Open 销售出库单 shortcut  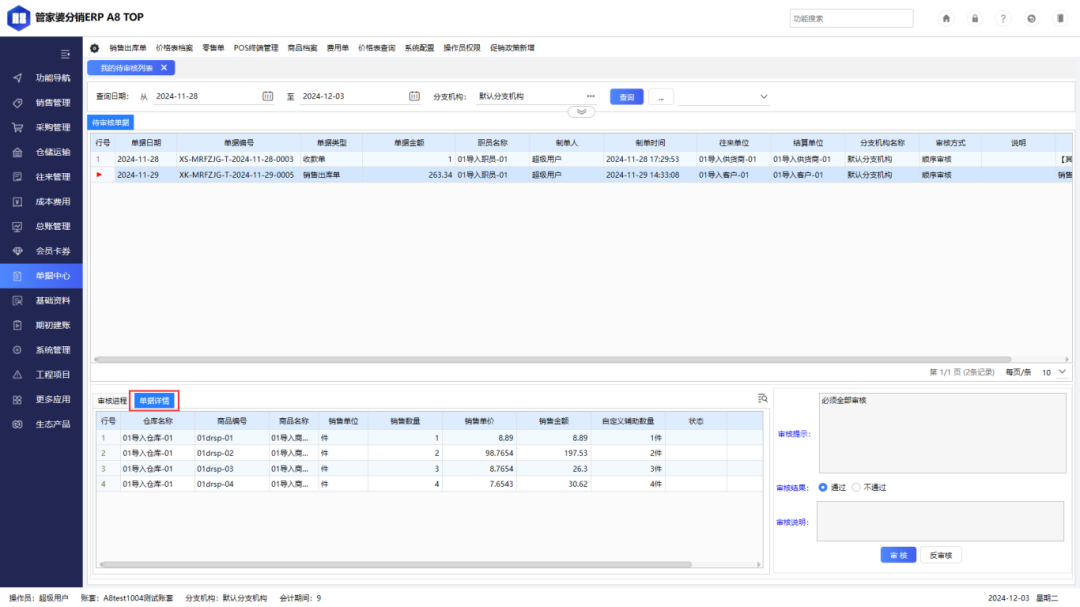128,48
